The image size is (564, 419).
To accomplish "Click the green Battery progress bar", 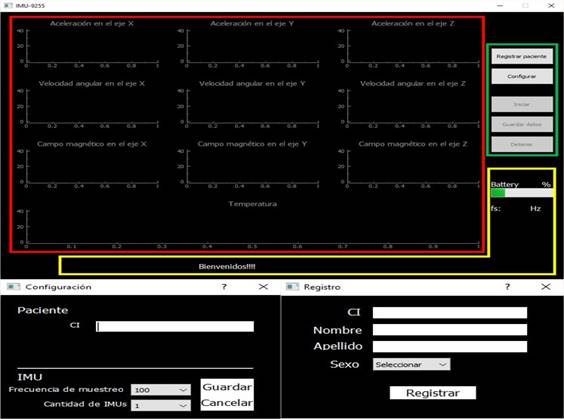I will tap(522, 193).
